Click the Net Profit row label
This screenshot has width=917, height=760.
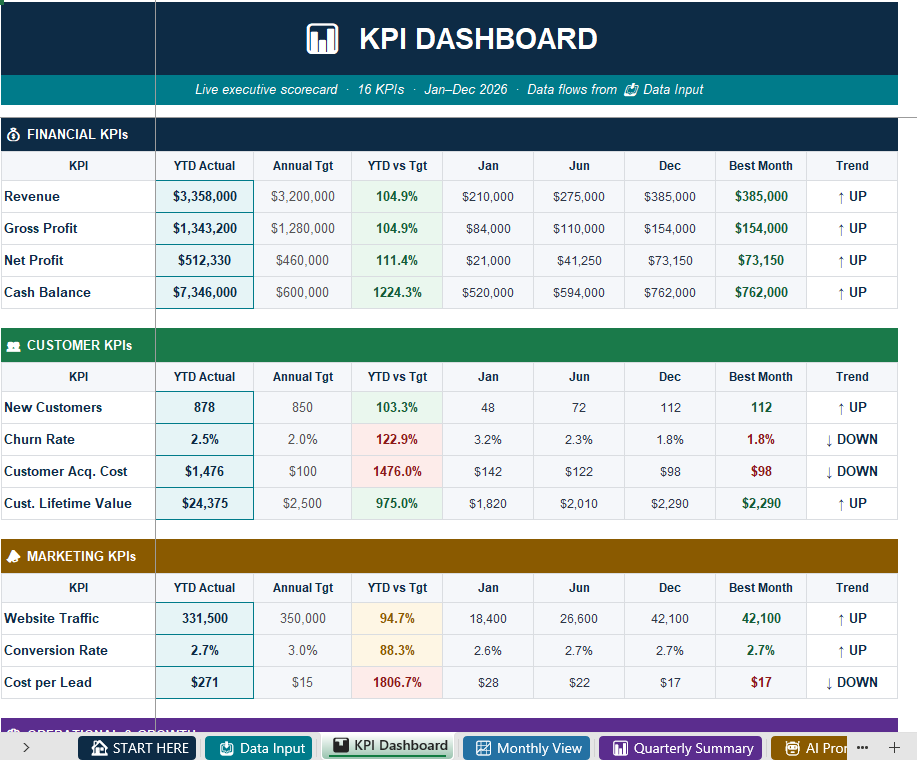click(x=78, y=261)
